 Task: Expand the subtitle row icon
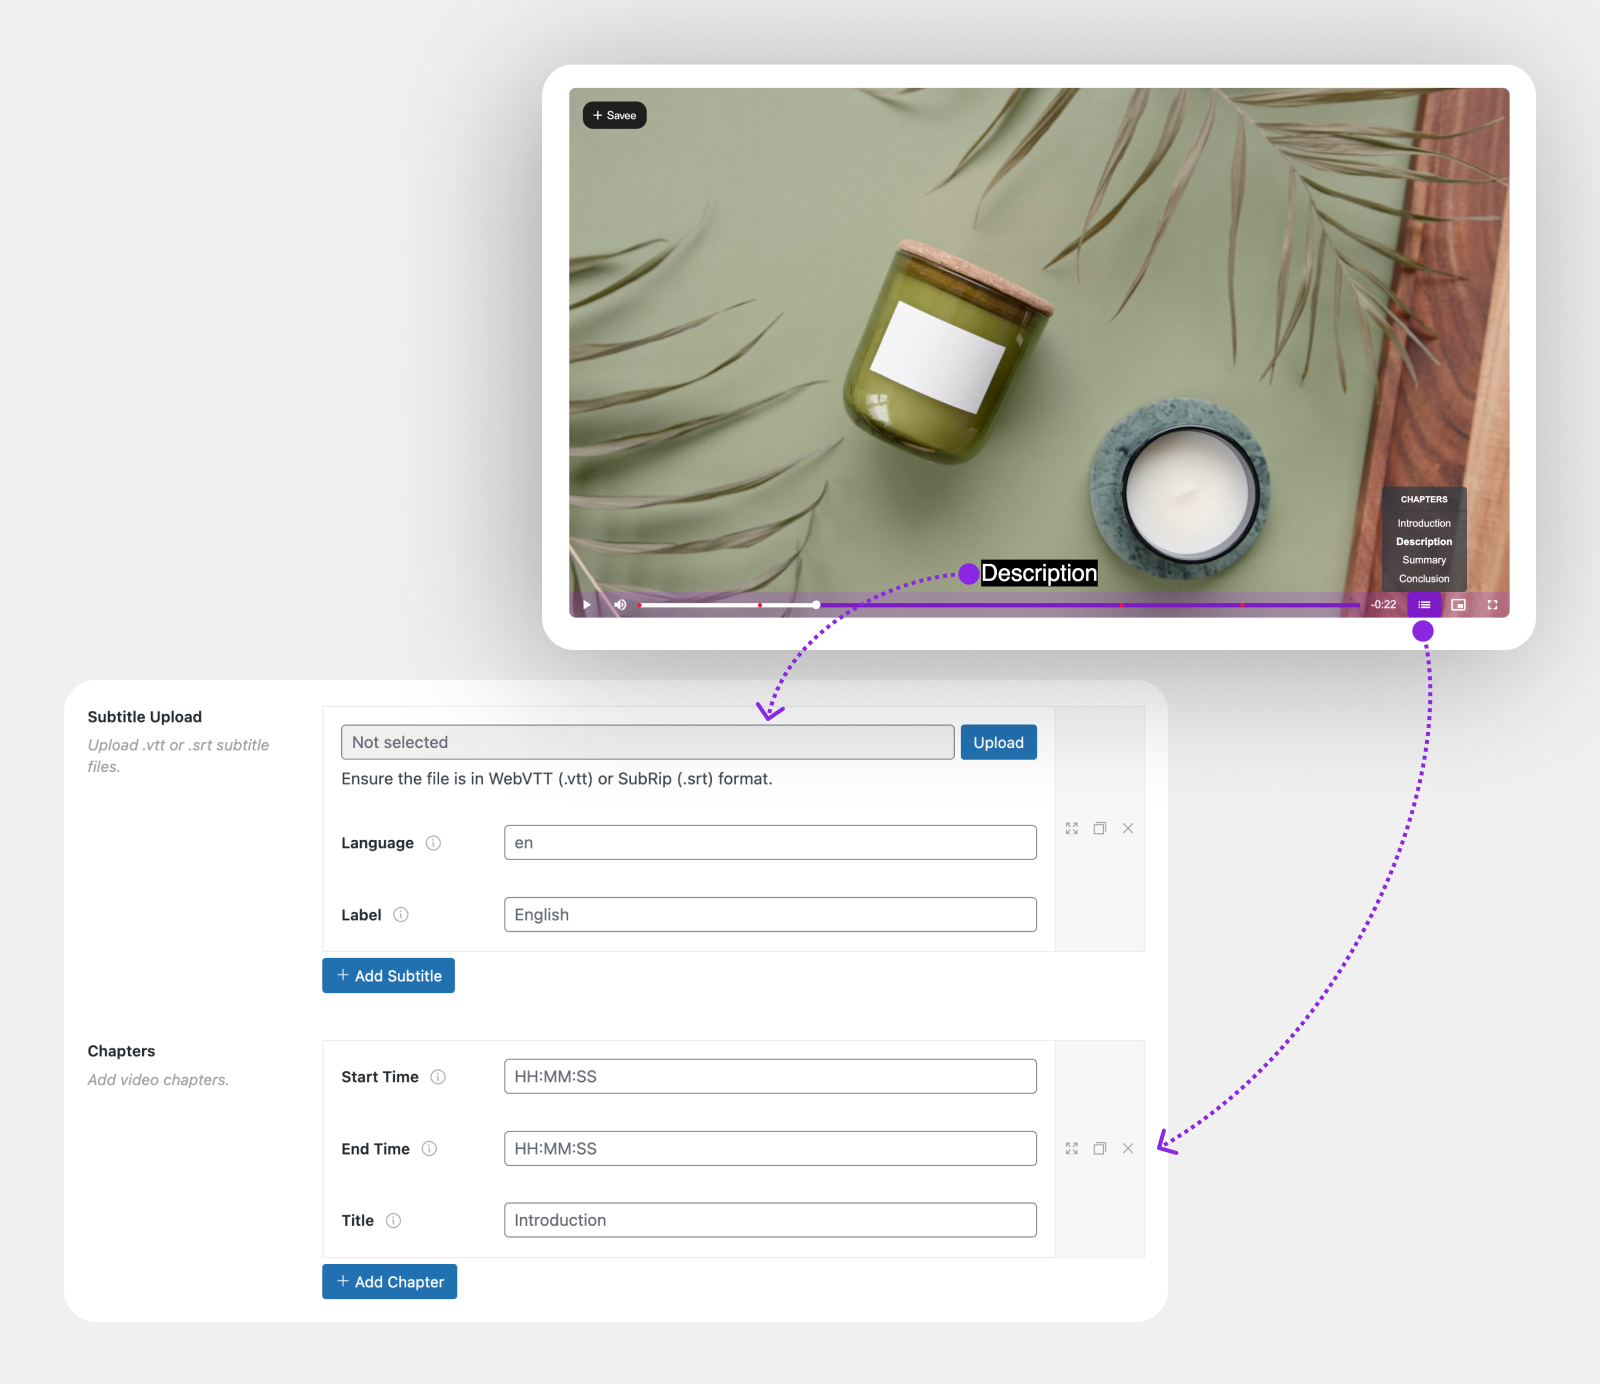click(1072, 829)
